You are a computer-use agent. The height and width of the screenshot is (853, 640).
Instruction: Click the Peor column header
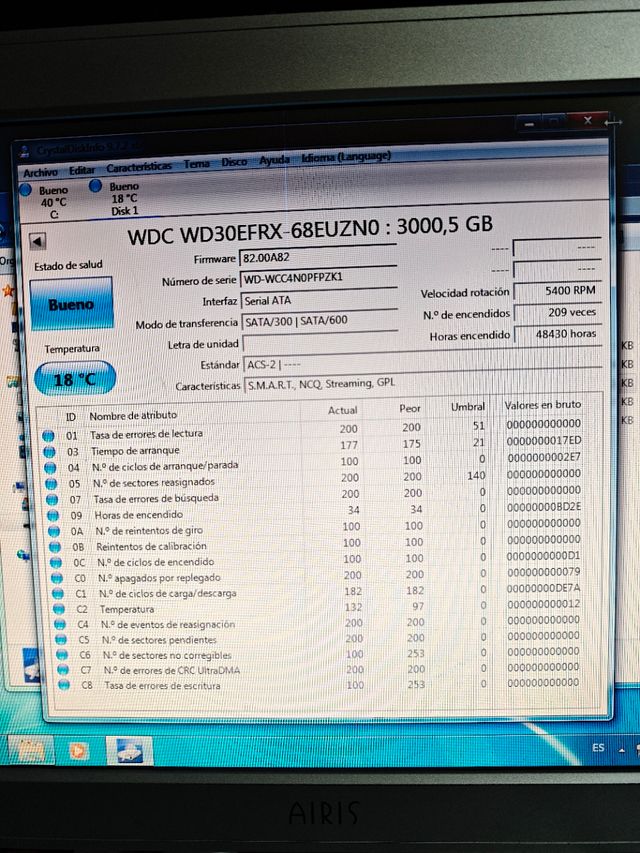point(410,408)
